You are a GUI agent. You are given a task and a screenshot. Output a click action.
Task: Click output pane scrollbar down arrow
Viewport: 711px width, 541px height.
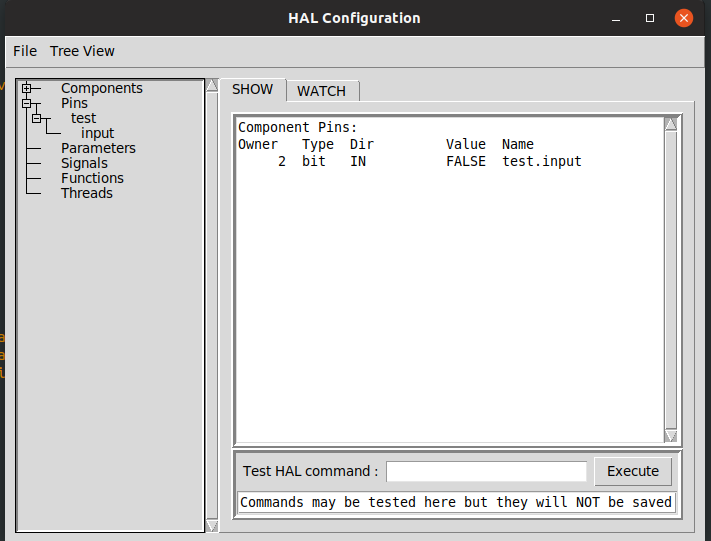(671, 436)
